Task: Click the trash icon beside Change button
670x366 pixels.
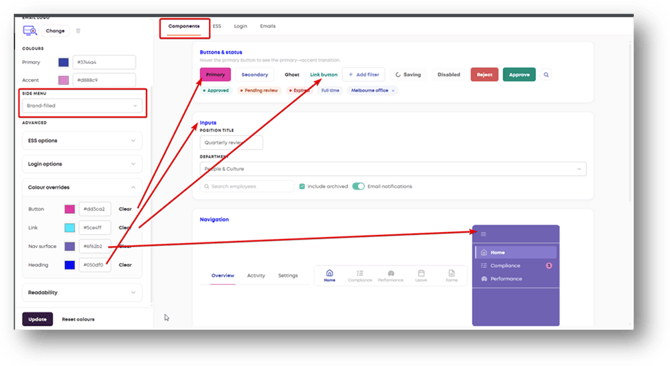Action: [78, 31]
